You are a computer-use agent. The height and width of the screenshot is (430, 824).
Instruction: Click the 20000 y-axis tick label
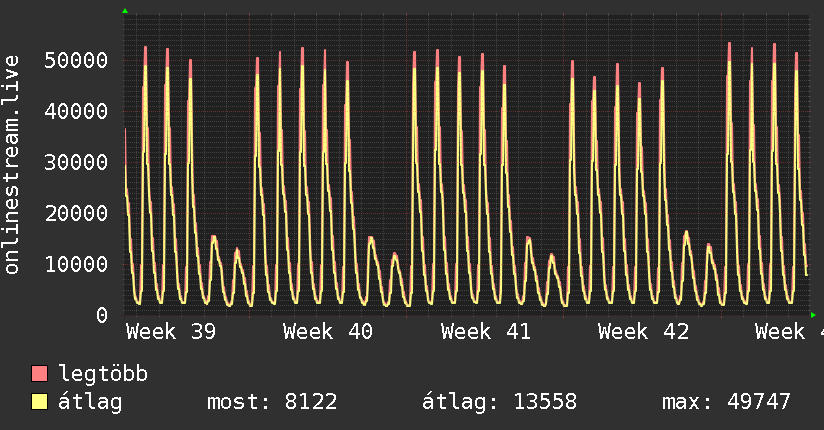pyautogui.click(x=76, y=213)
